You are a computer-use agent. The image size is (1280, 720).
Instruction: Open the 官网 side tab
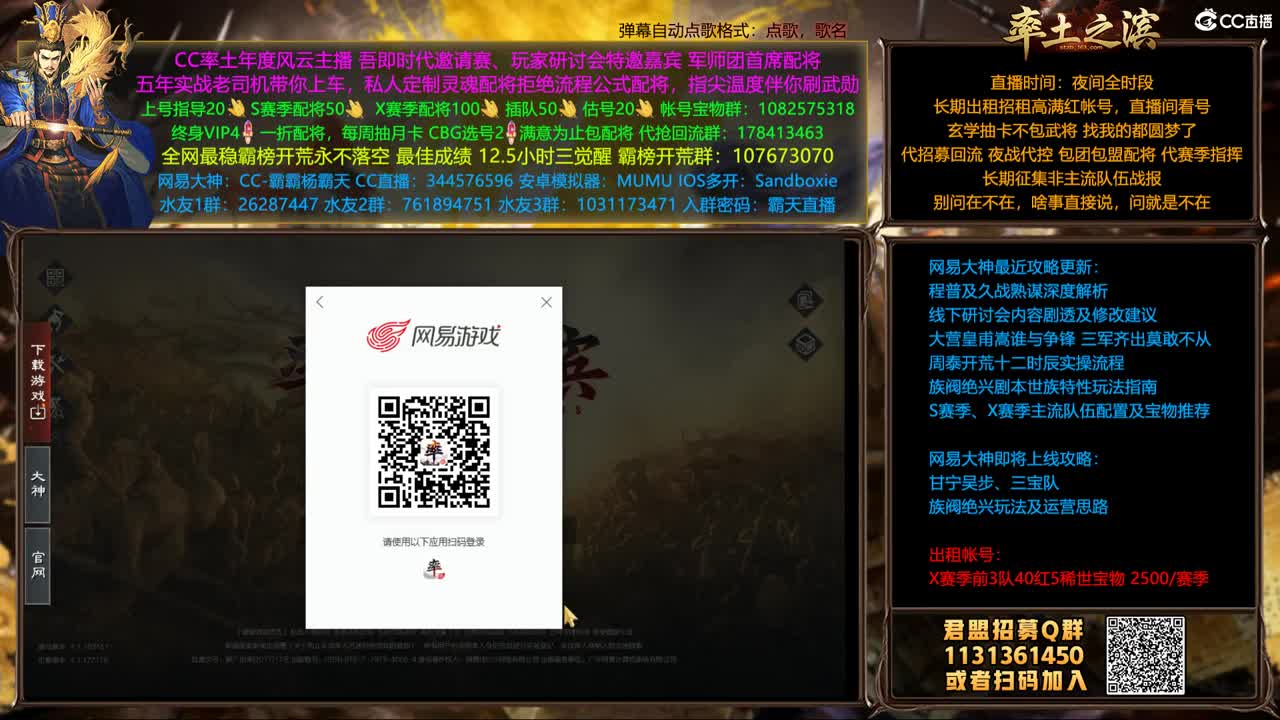[38, 565]
